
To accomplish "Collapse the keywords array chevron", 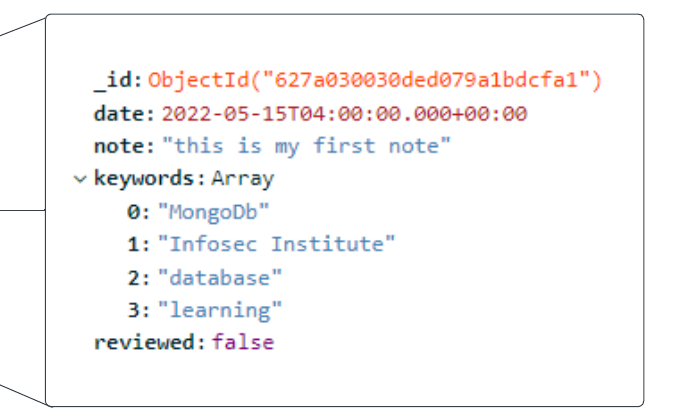I will coord(79,179).
